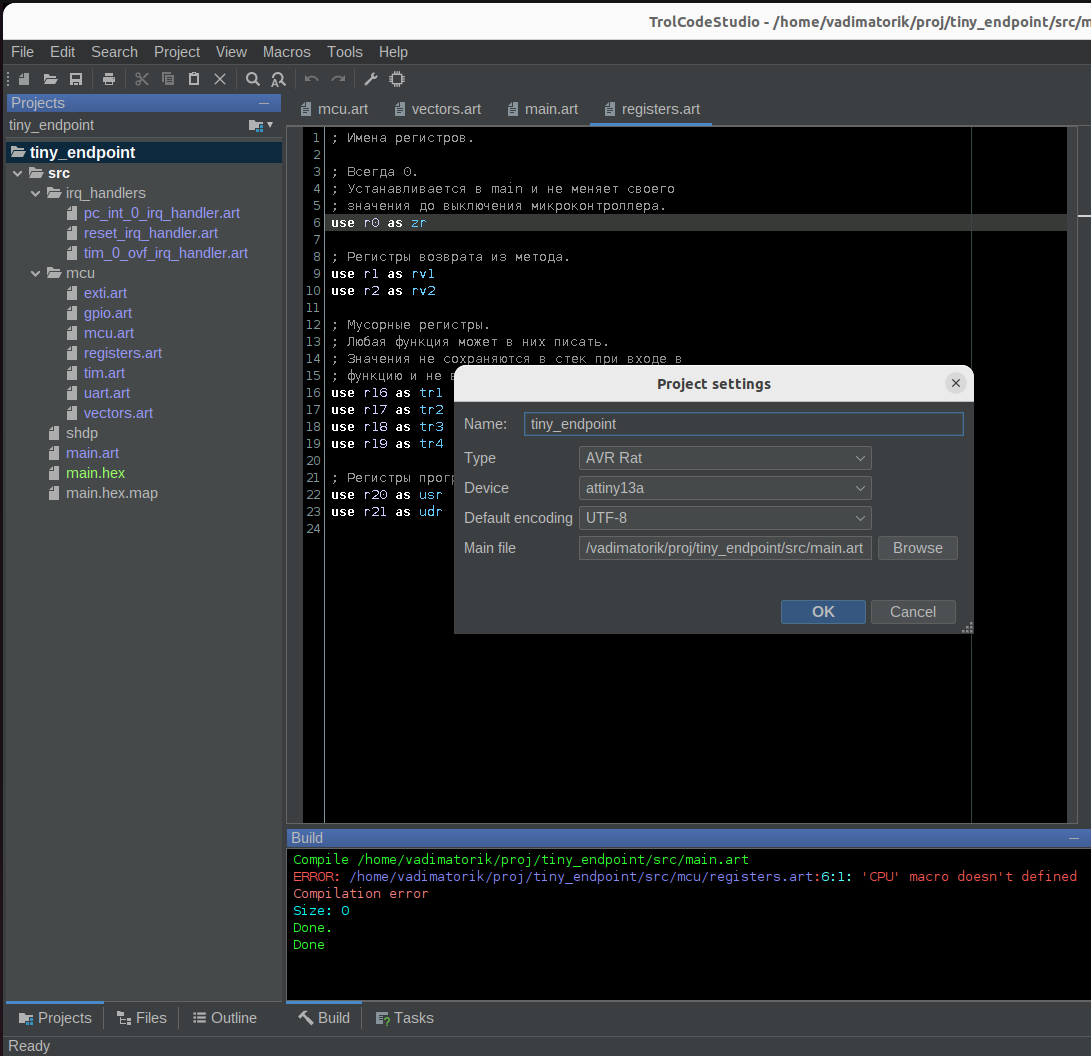
Task: Save the file with the floppy disk icon
Action: [x=76, y=79]
